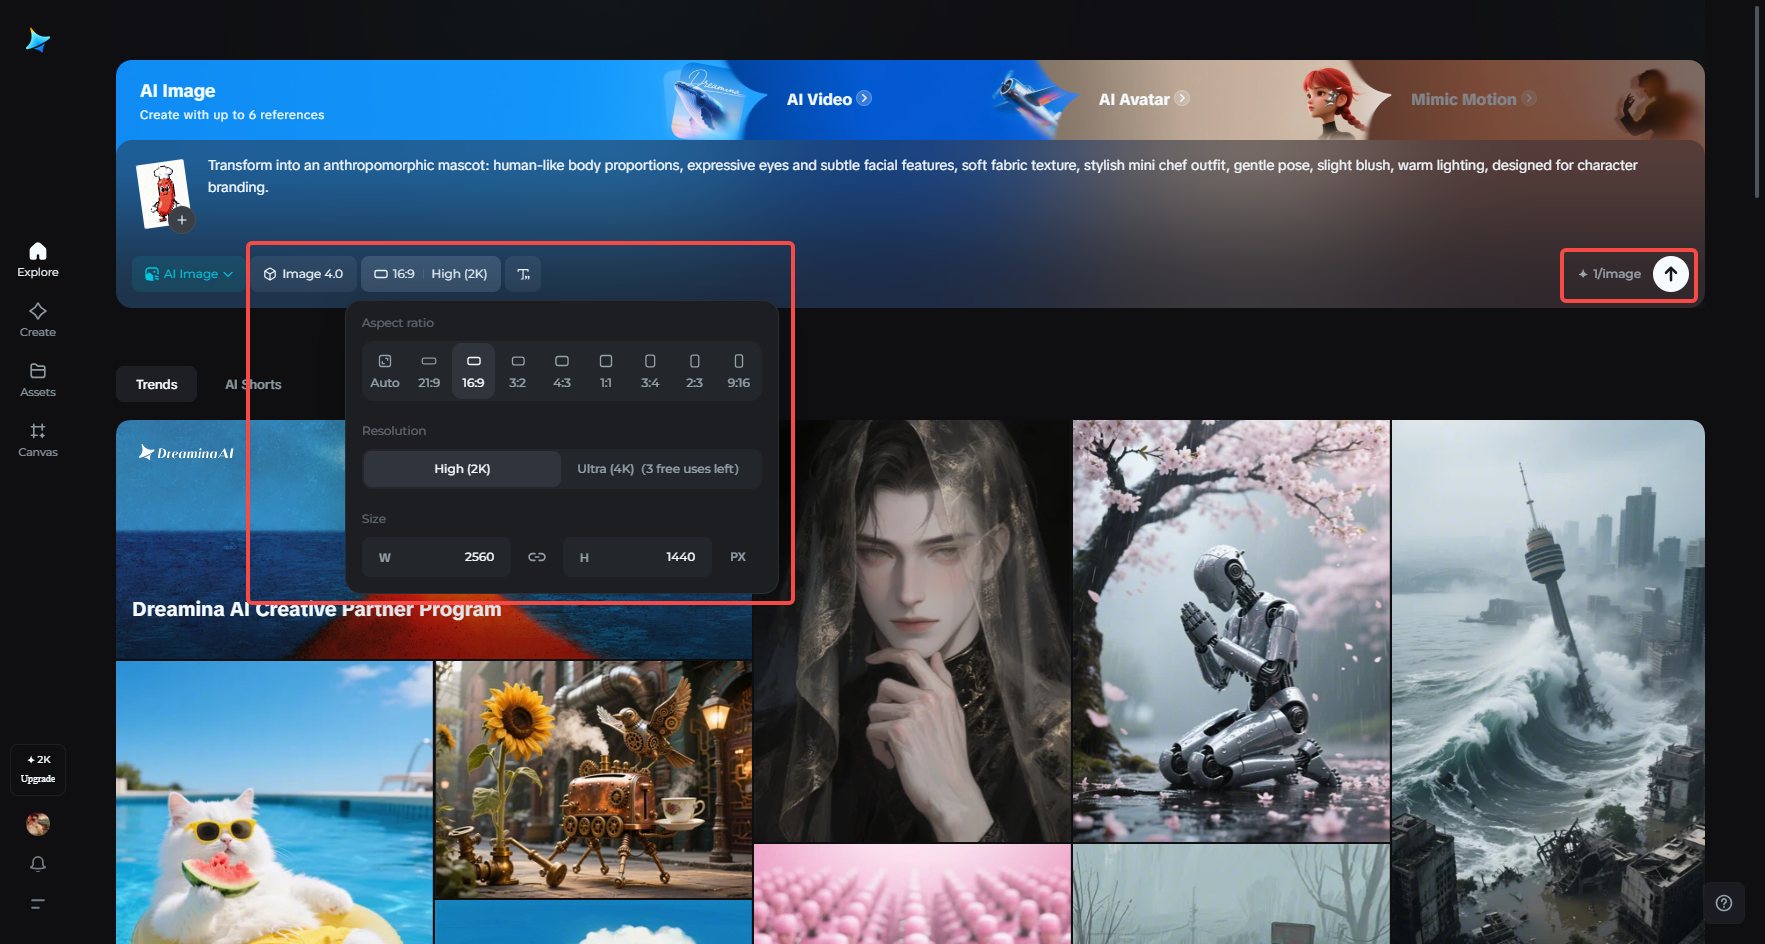Choose Ultra (4K) resolution

(657, 469)
